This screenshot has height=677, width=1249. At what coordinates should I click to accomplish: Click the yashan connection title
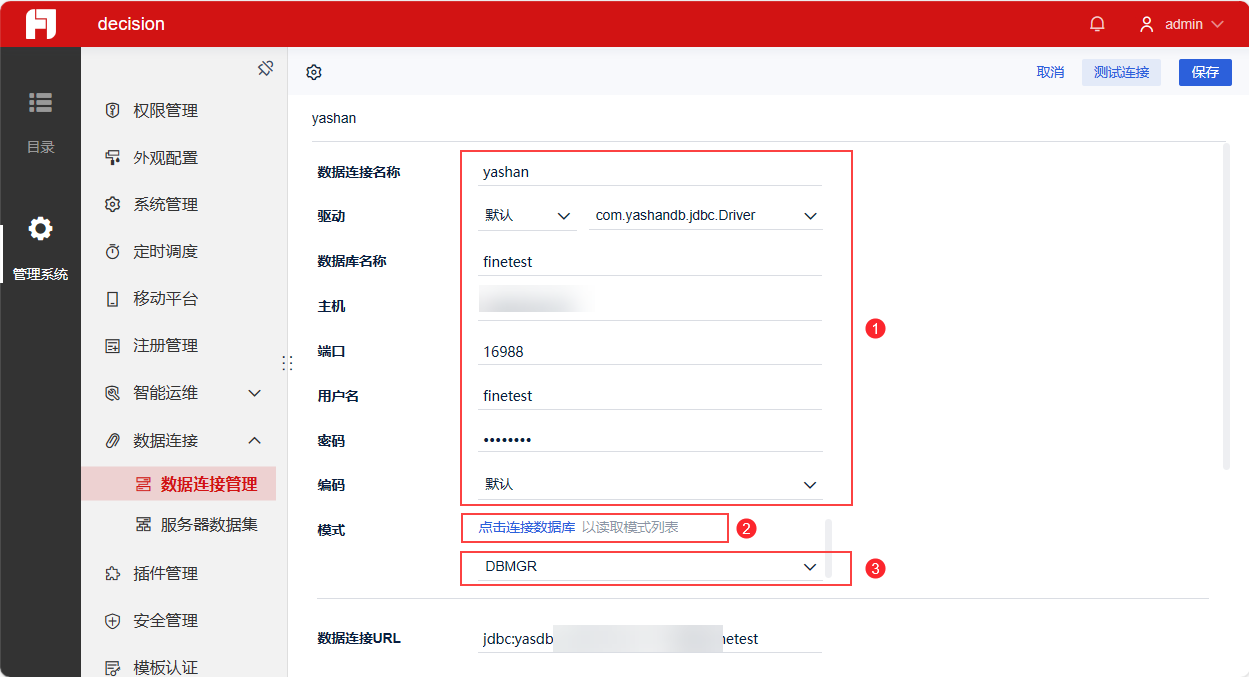pos(334,118)
